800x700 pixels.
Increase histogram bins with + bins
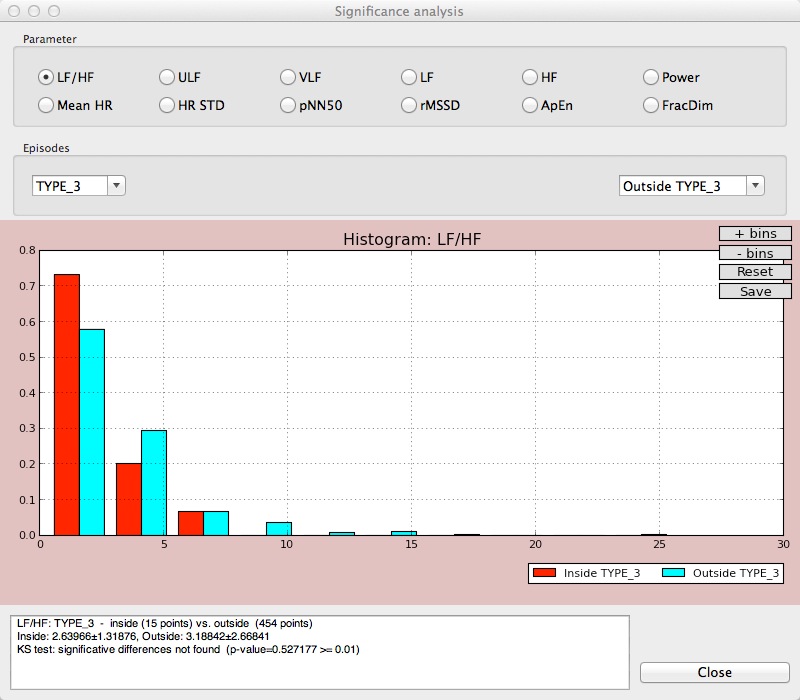(755, 234)
